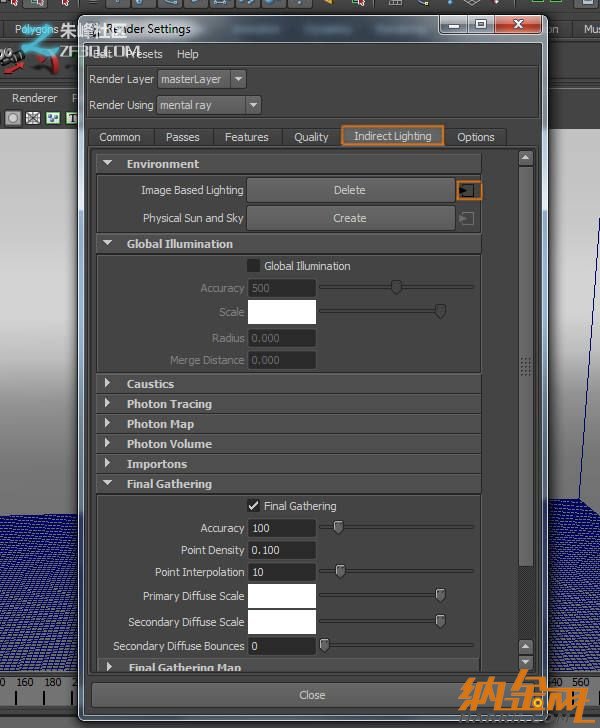Click the Image Based Lighting node link icon

[469, 190]
